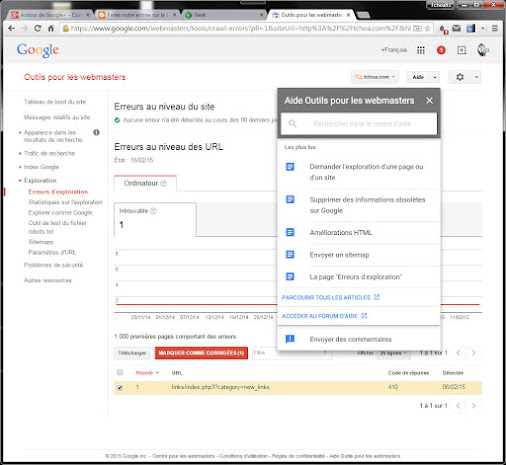
Task: Open the Google apps grid icon
Action: [421, 50]
